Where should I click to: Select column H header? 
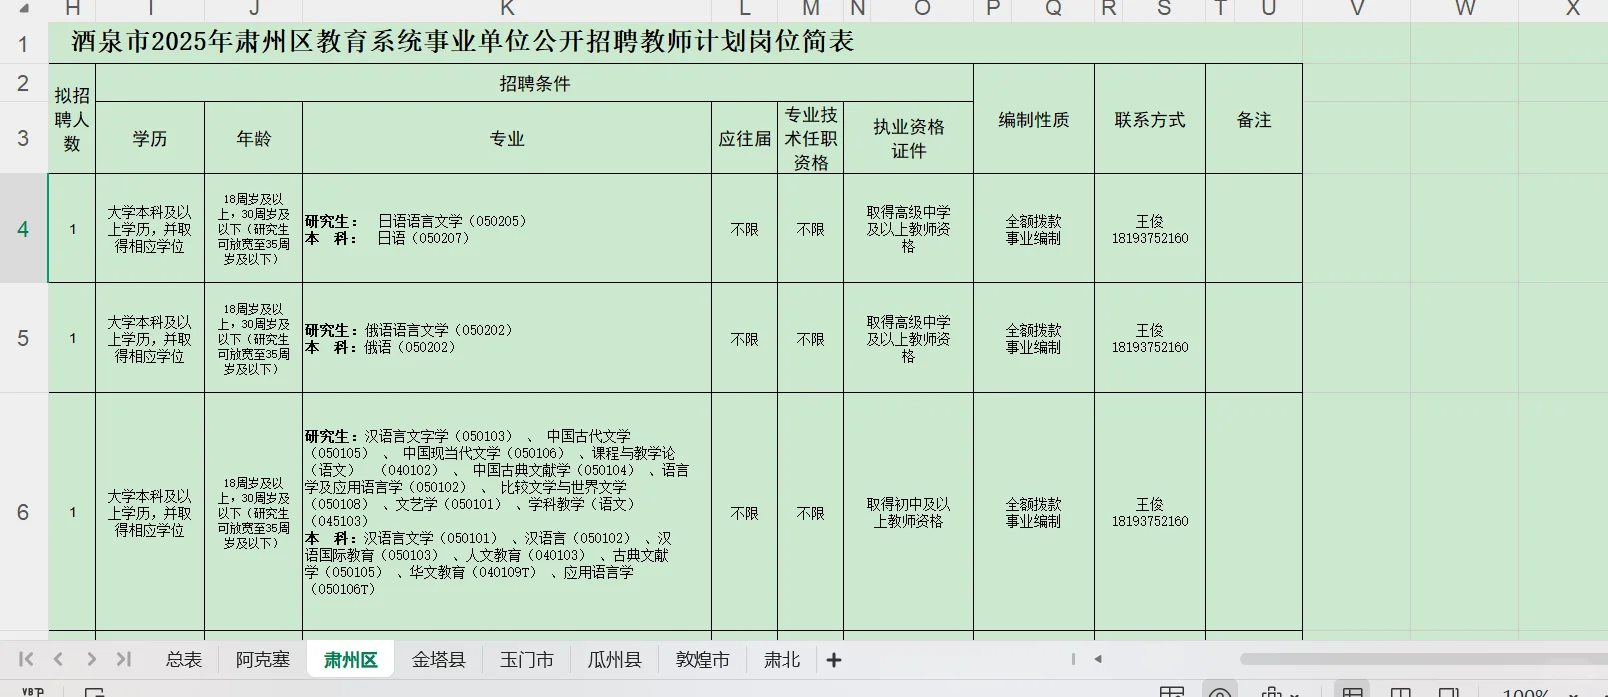(x=72, y=9)
